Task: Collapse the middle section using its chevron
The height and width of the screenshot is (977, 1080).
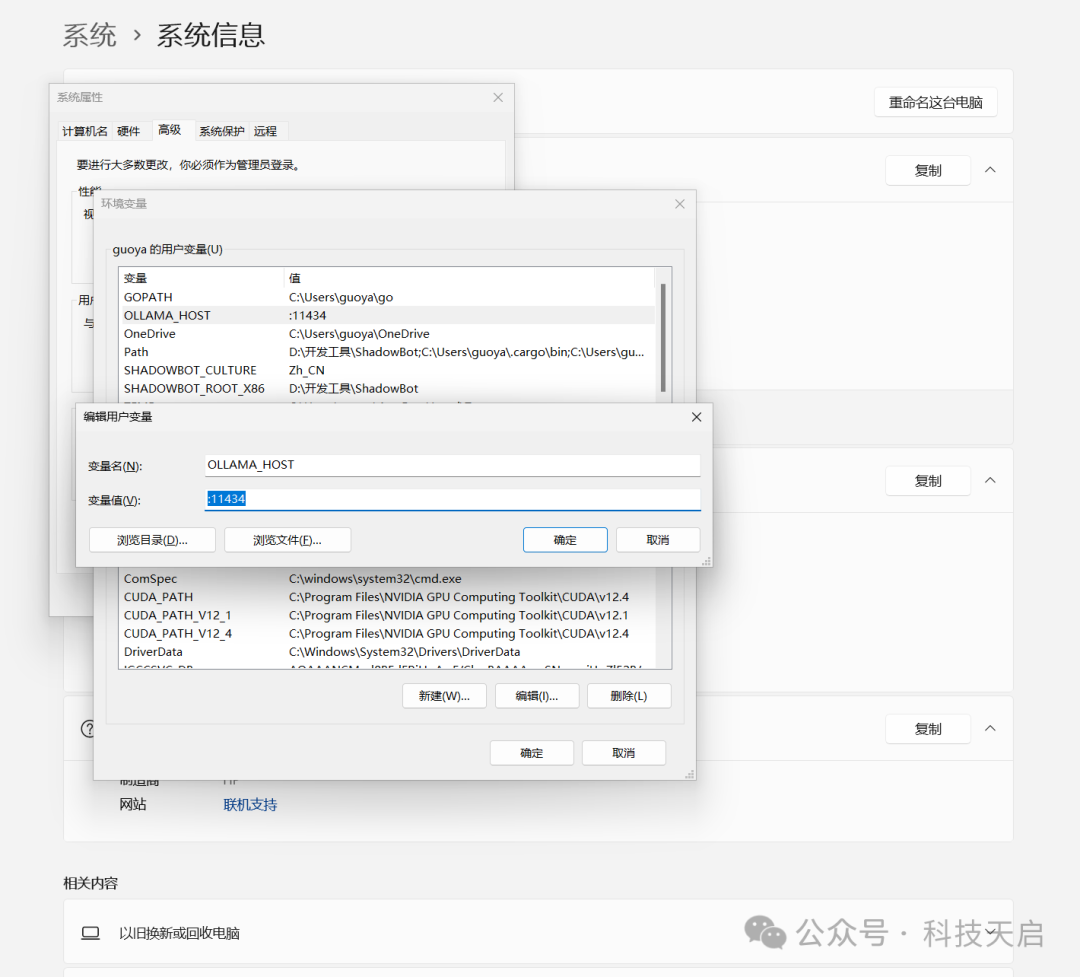Action: coord(990,480)
